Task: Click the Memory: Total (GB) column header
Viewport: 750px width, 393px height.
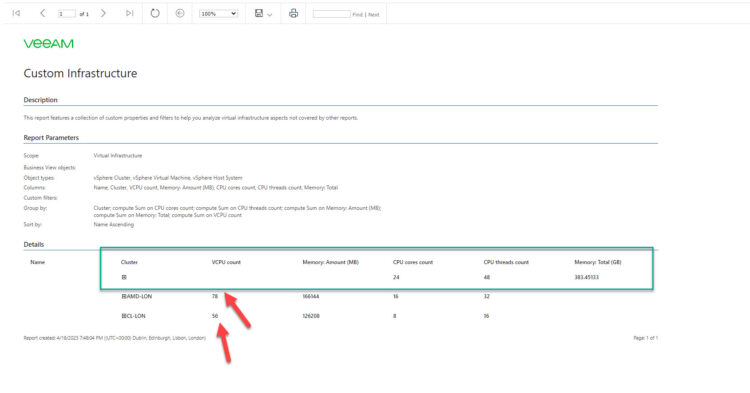Action: (x=598, y=262)
